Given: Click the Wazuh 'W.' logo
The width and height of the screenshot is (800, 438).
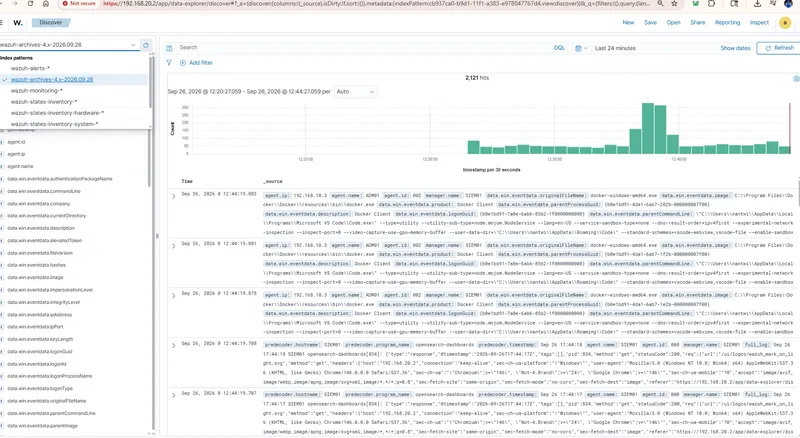Looking at the screenshot, I should pos(18,23).
